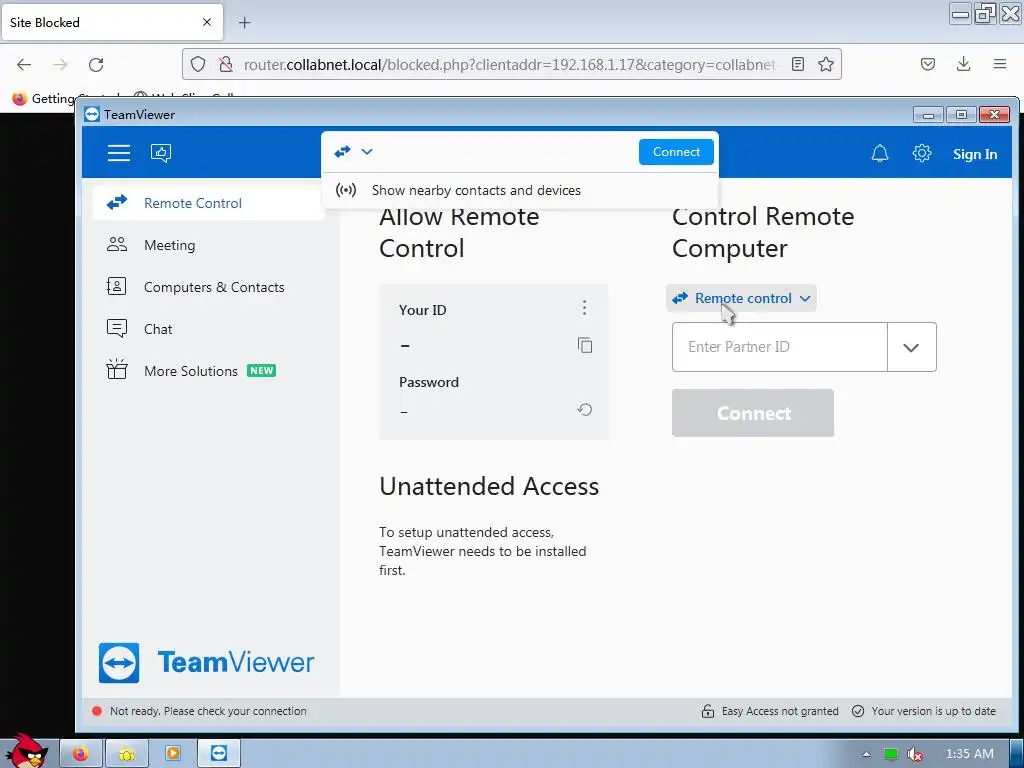The image size is (1024, 768).
Task: Click the TeamViewer logo in sidebar
Action: point(206,662)
